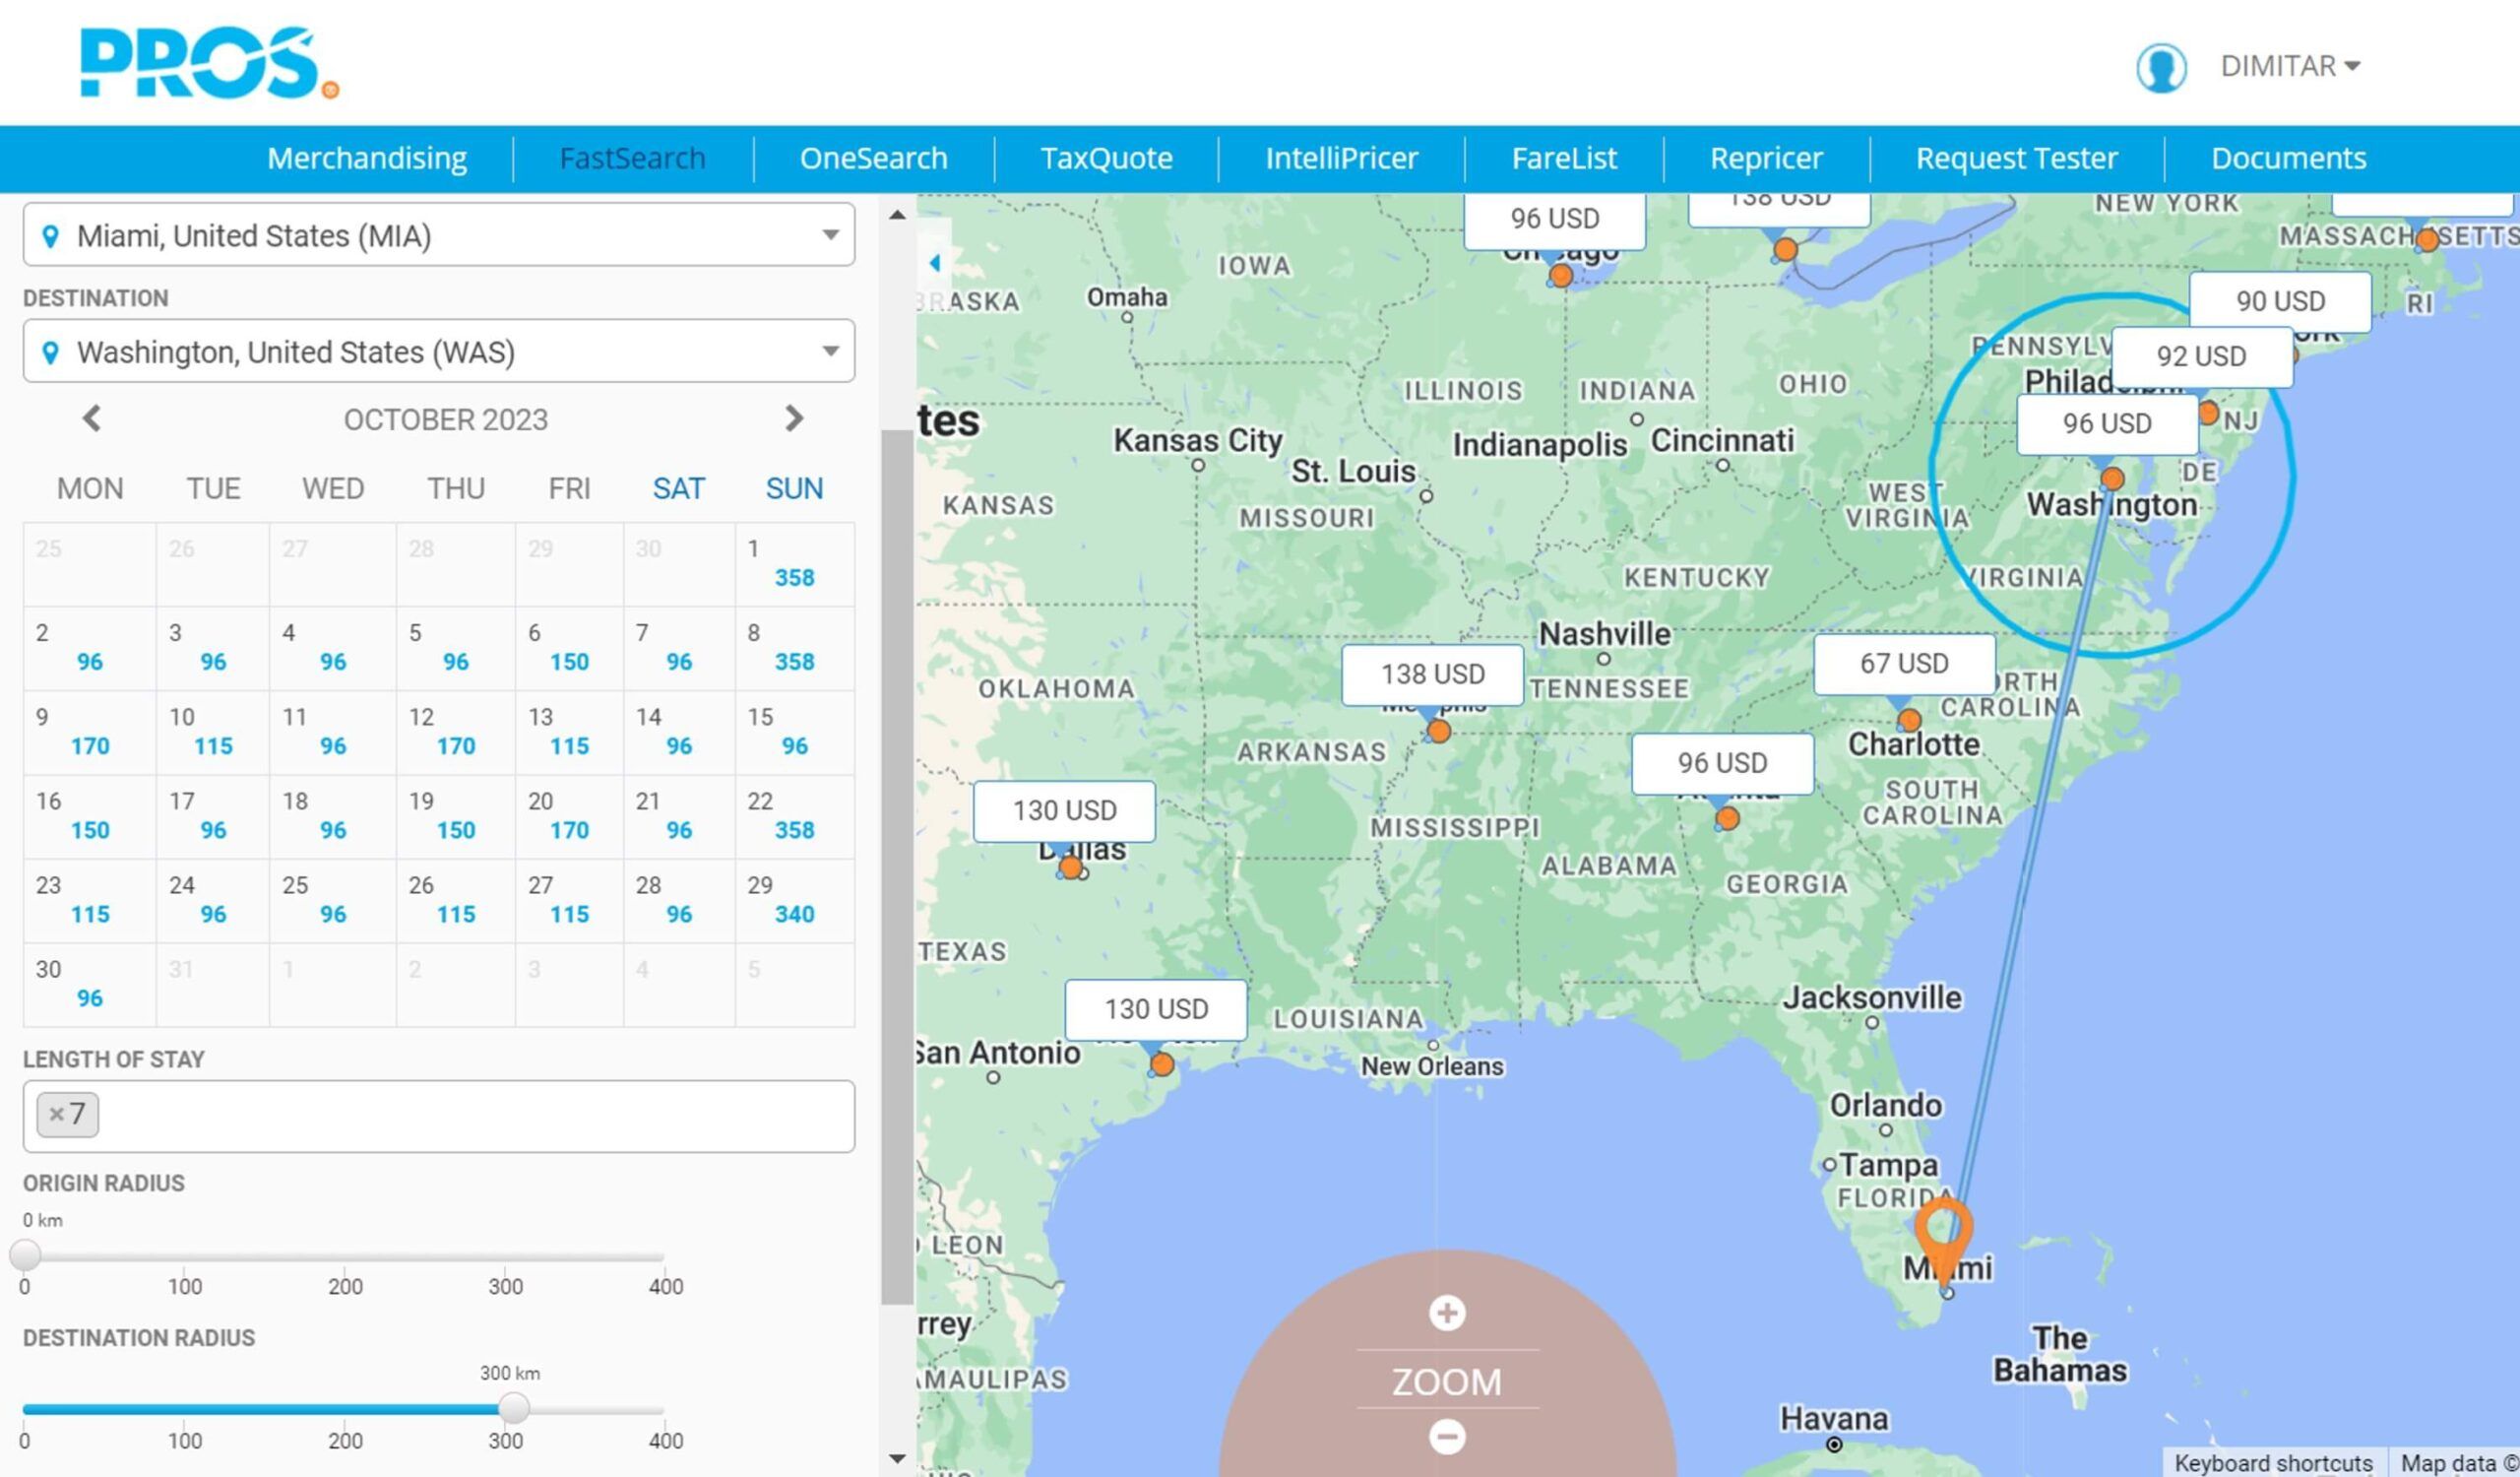The image size is (2520, 1477).
Task: Open the Miami origin dropdown
Action: pyautogui.click(x=830, y=235)
